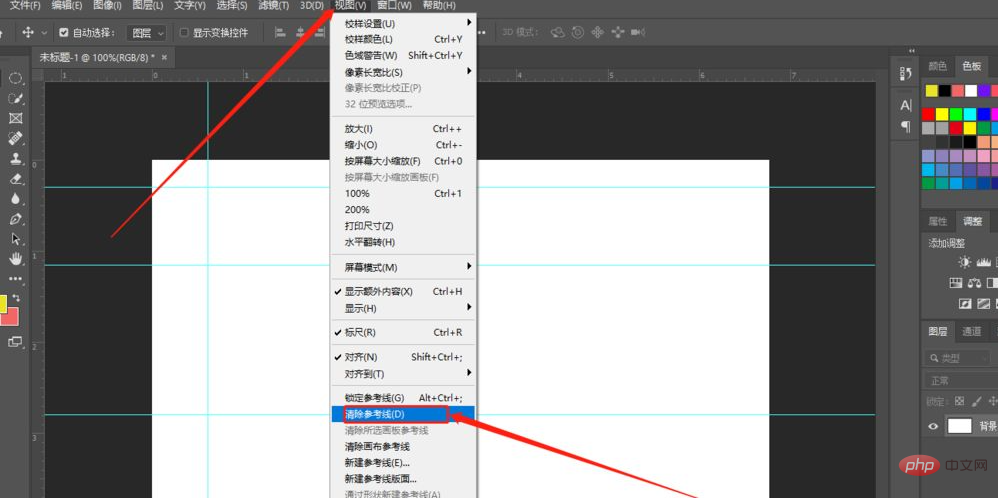The height and width of the screenshot is (498, 998).
Task: Click lock transparent pixels icon
Action: (960, 401)
